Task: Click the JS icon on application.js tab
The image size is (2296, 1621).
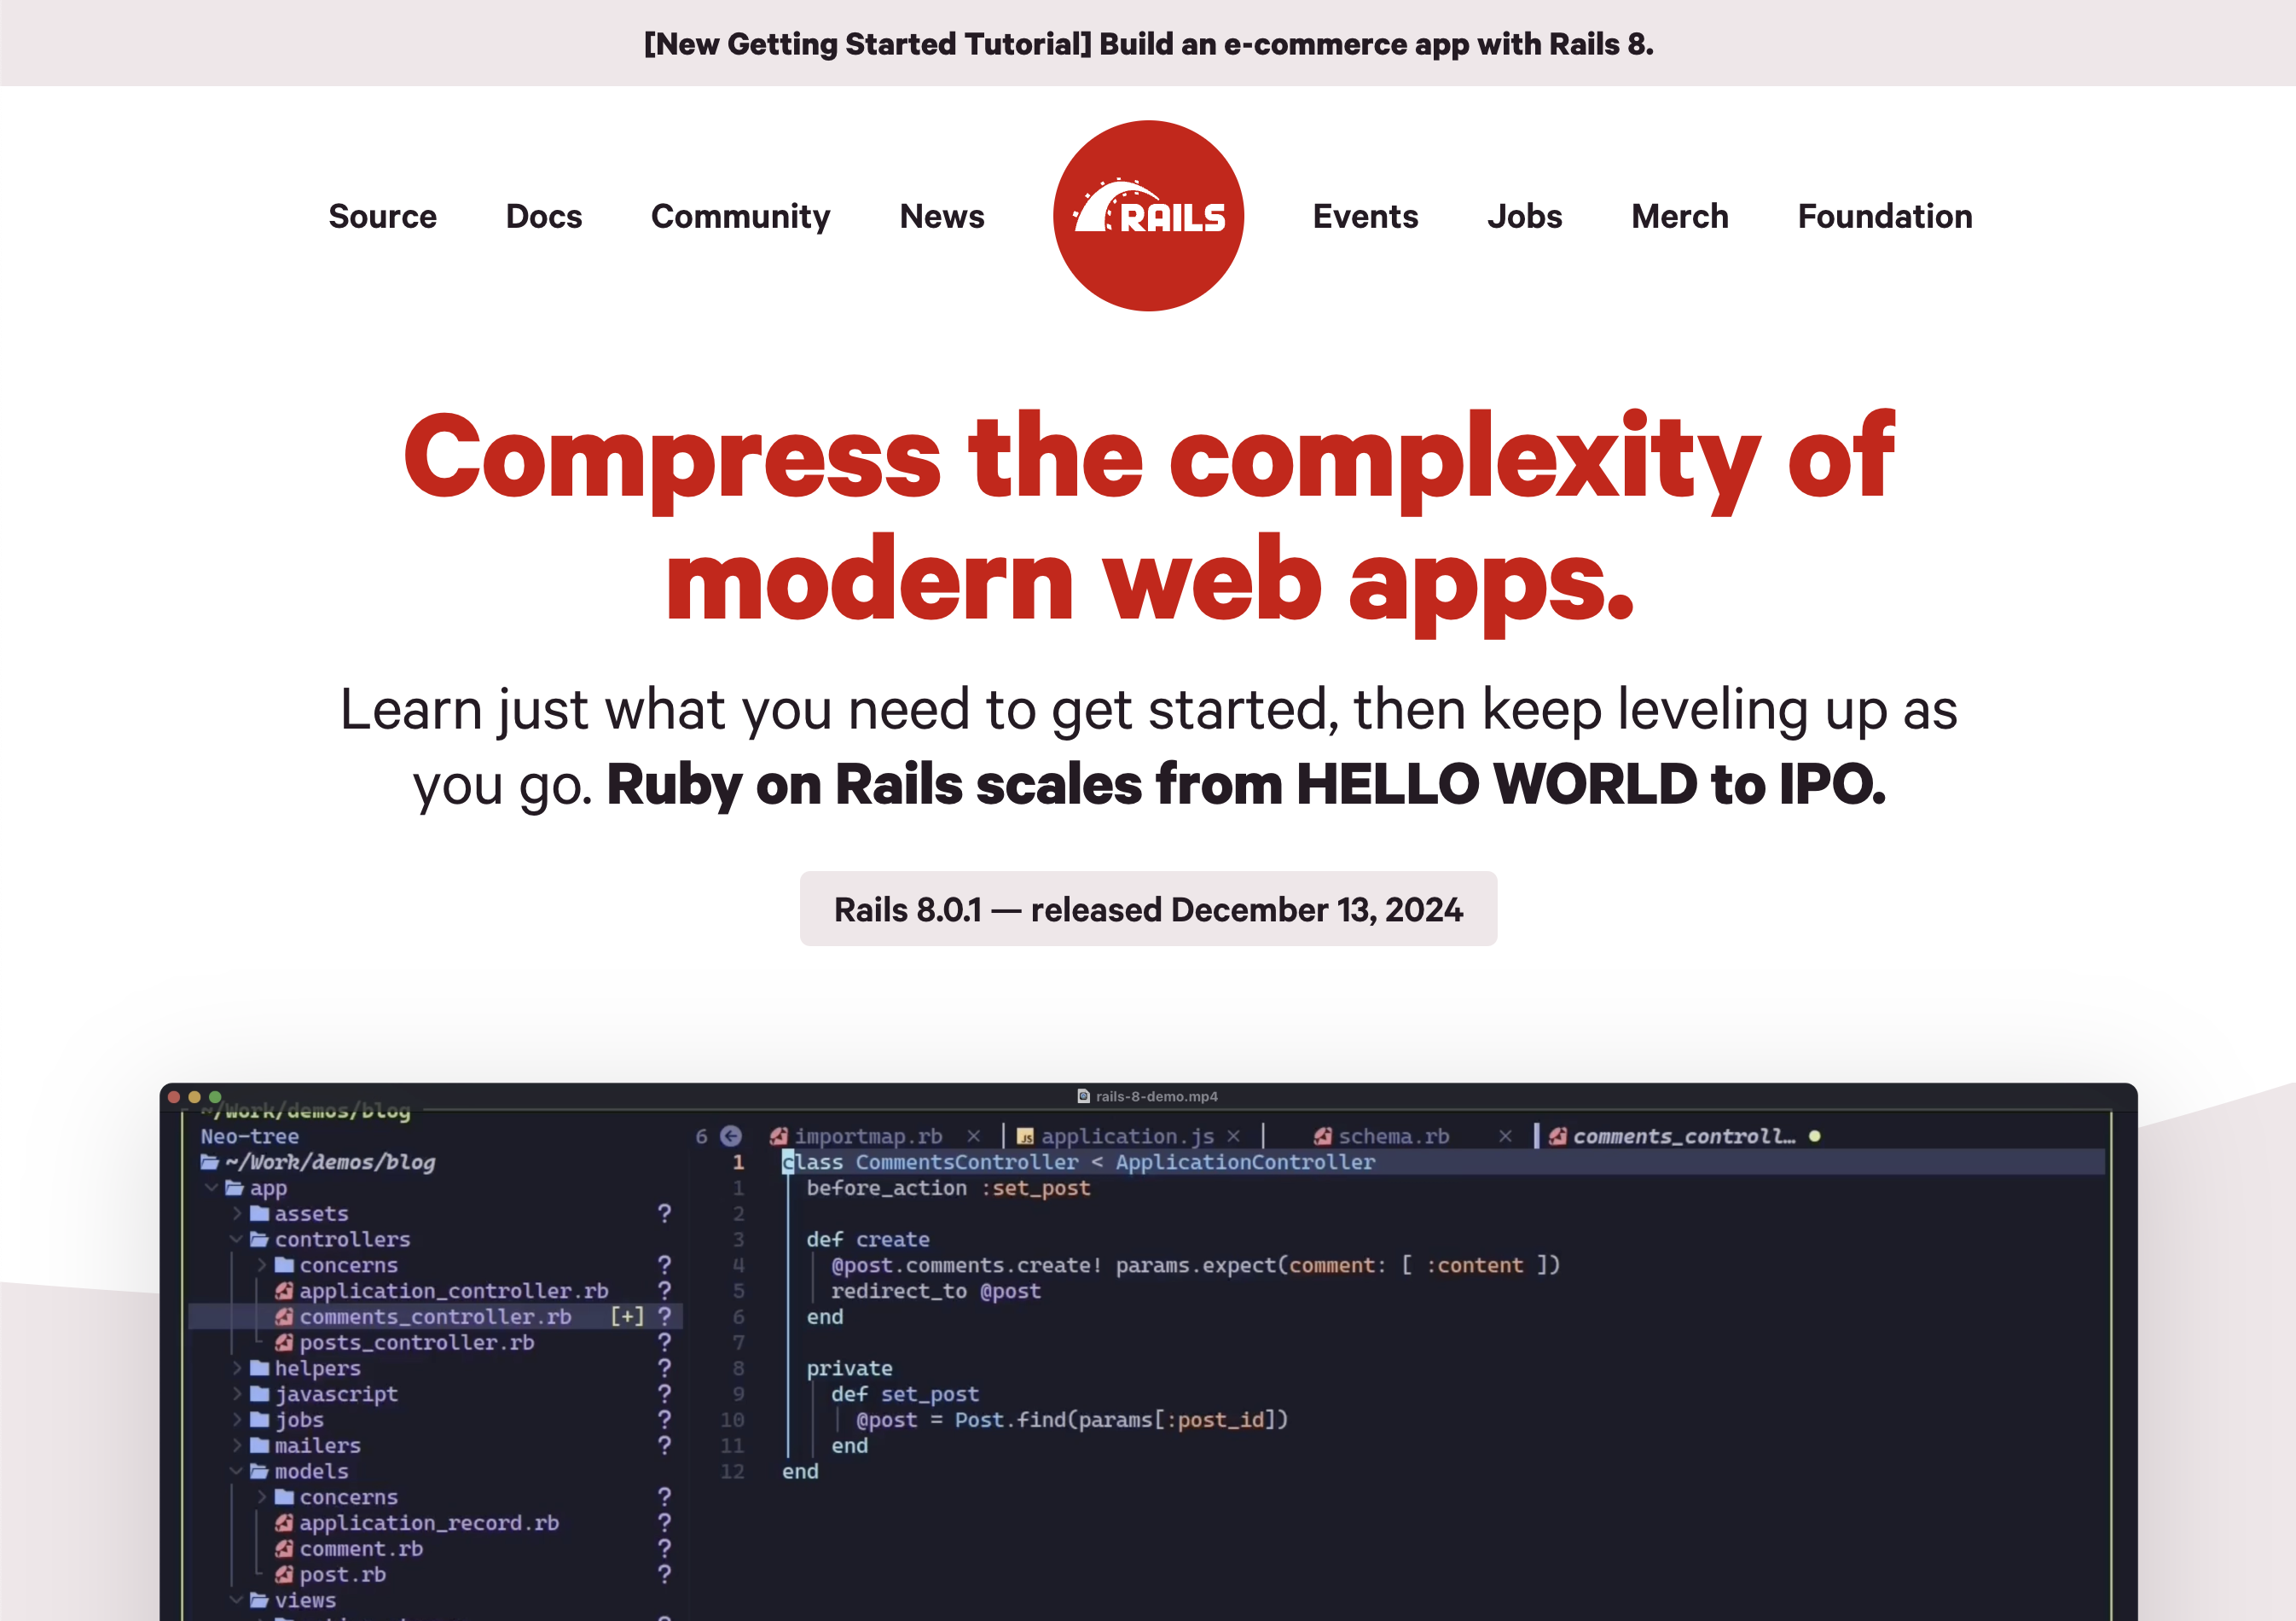Action: pos(1025,1136)
